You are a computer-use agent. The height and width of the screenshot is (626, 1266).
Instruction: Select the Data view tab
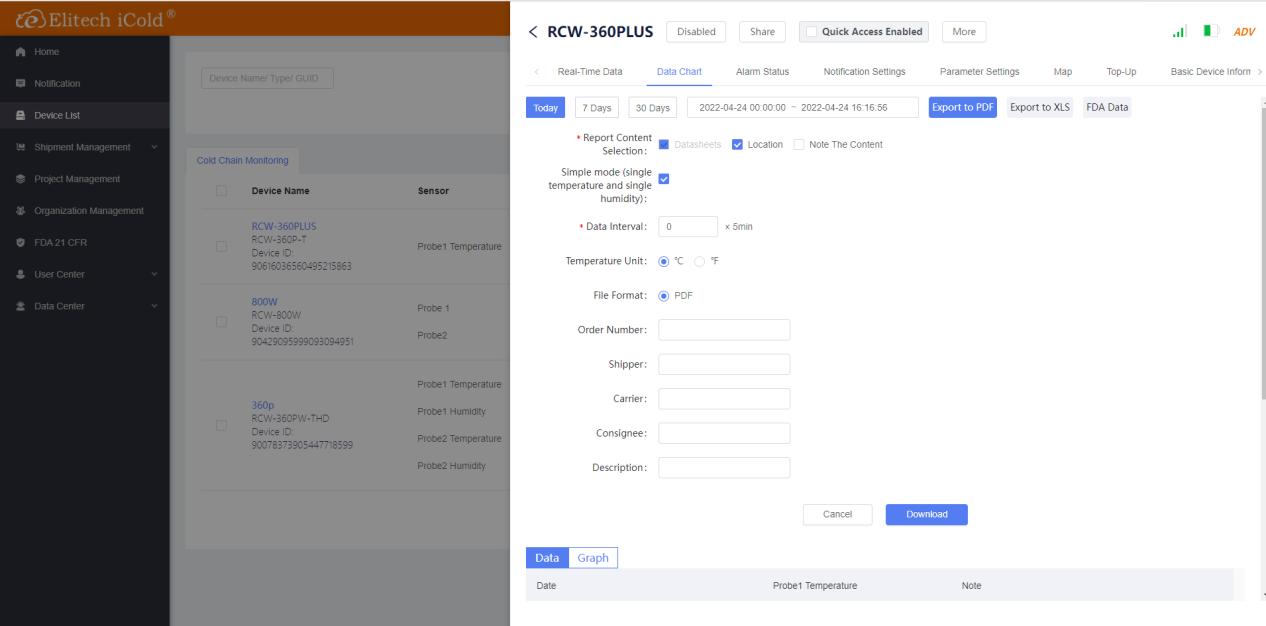tap(547, 558)
